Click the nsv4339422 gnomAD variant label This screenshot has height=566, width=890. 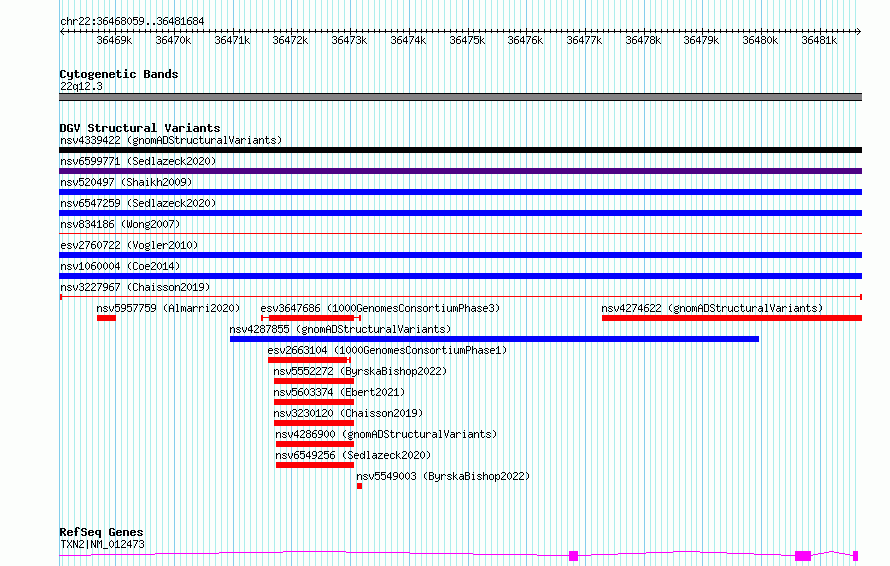[x=171, y=140]
